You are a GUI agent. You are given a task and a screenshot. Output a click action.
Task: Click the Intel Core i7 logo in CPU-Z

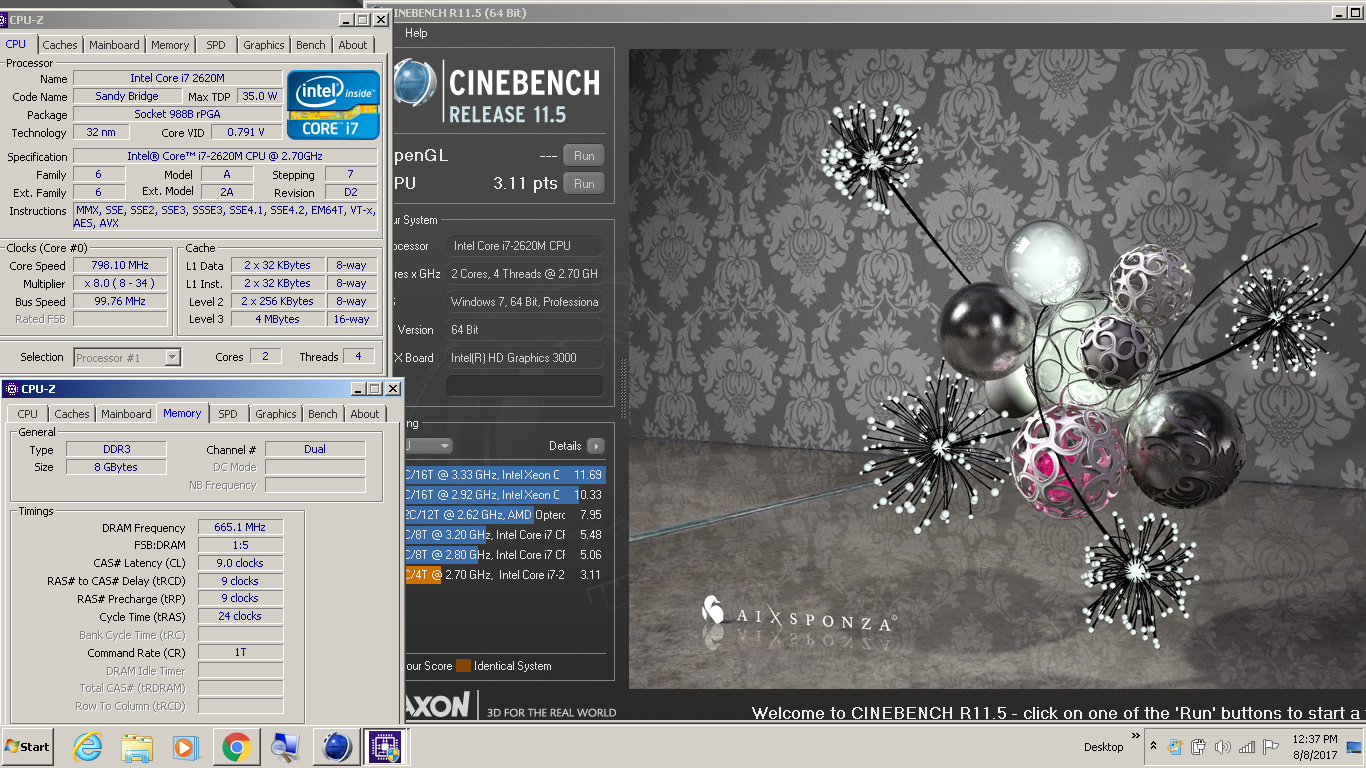[x=333, y=105]
